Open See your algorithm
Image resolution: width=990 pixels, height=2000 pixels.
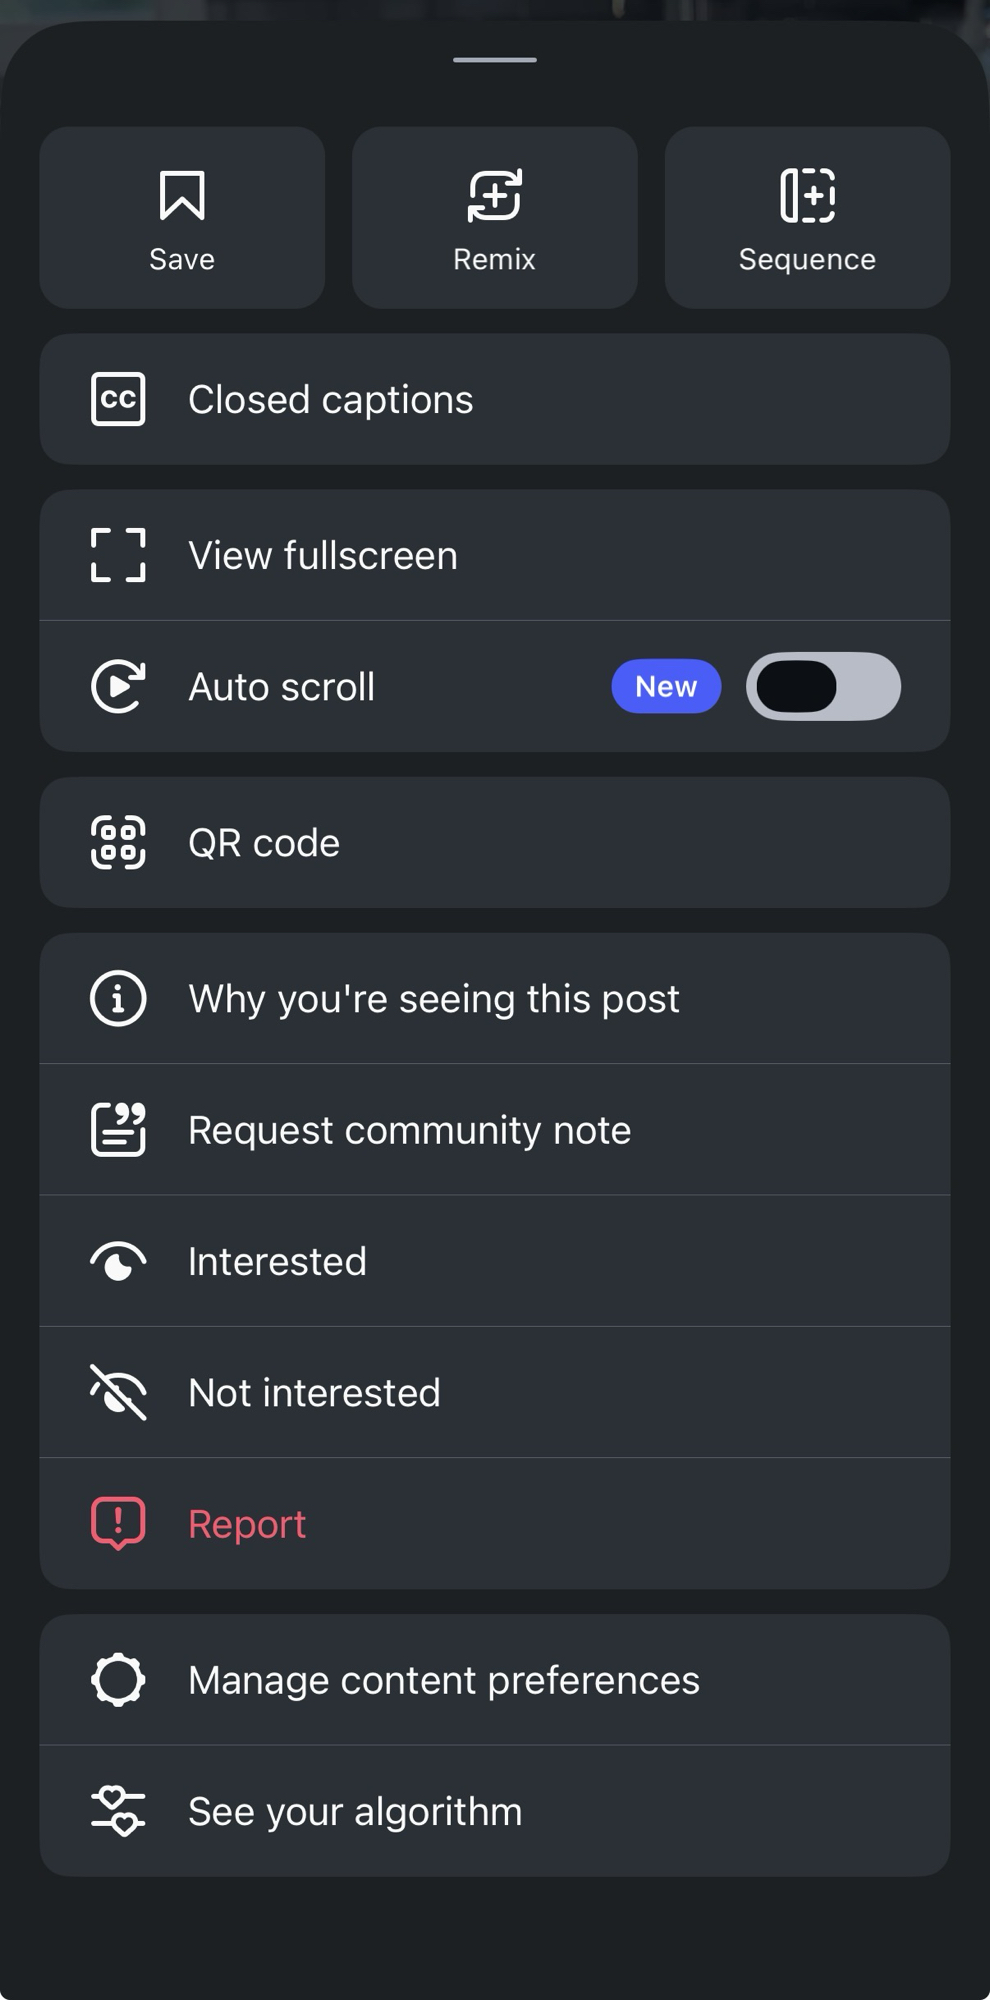[x=355, y=1812]
